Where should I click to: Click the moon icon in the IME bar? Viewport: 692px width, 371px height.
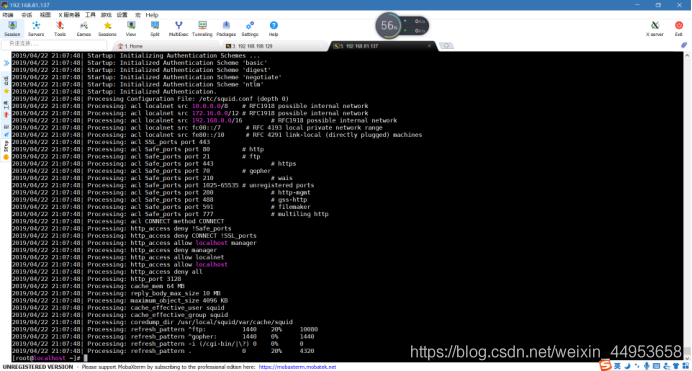click(627, 366)
